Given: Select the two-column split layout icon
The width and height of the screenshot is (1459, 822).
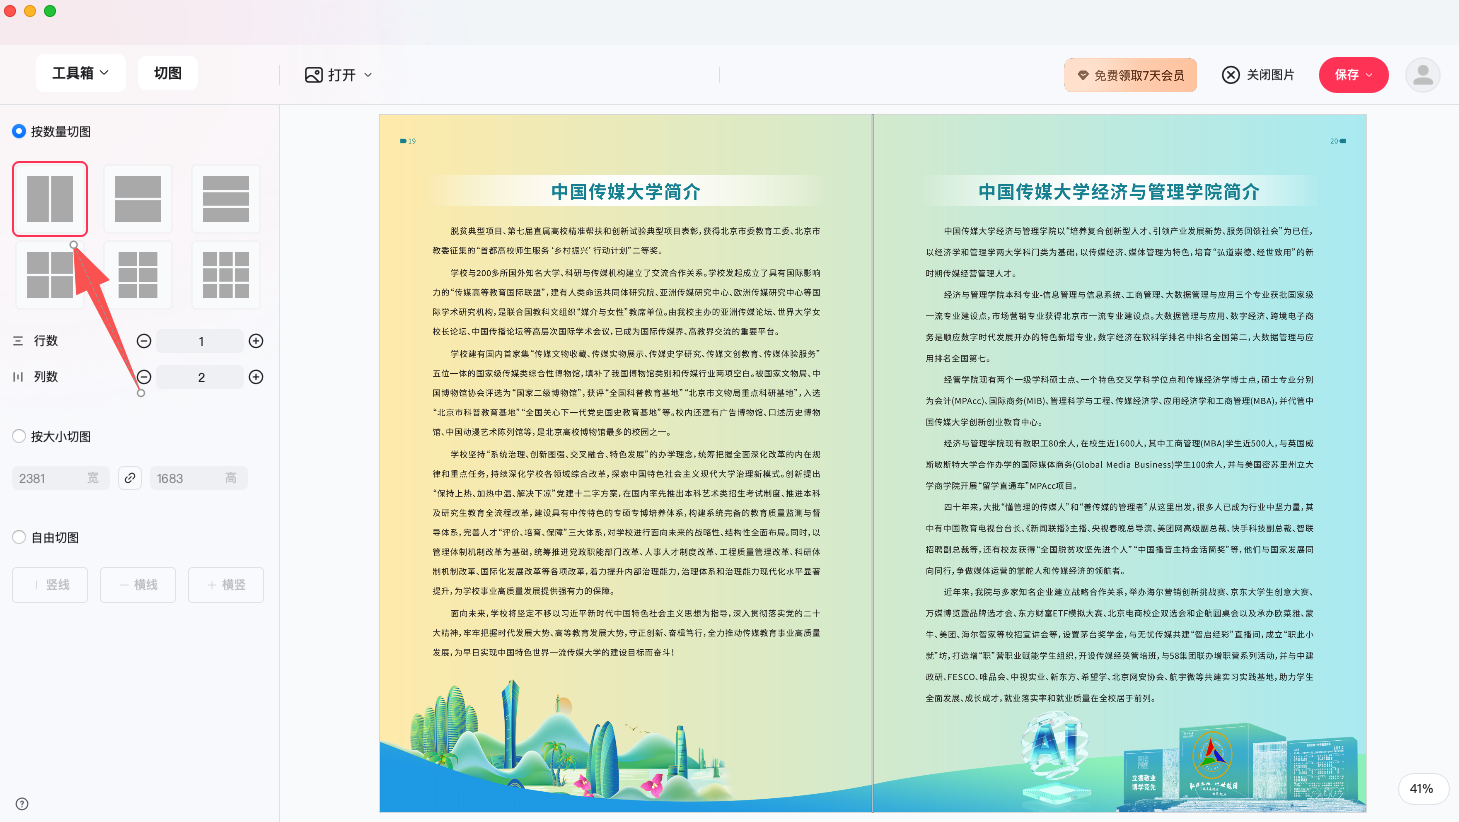Looking at the screenshot, I should pyautogui.click(x=50, y=199).
